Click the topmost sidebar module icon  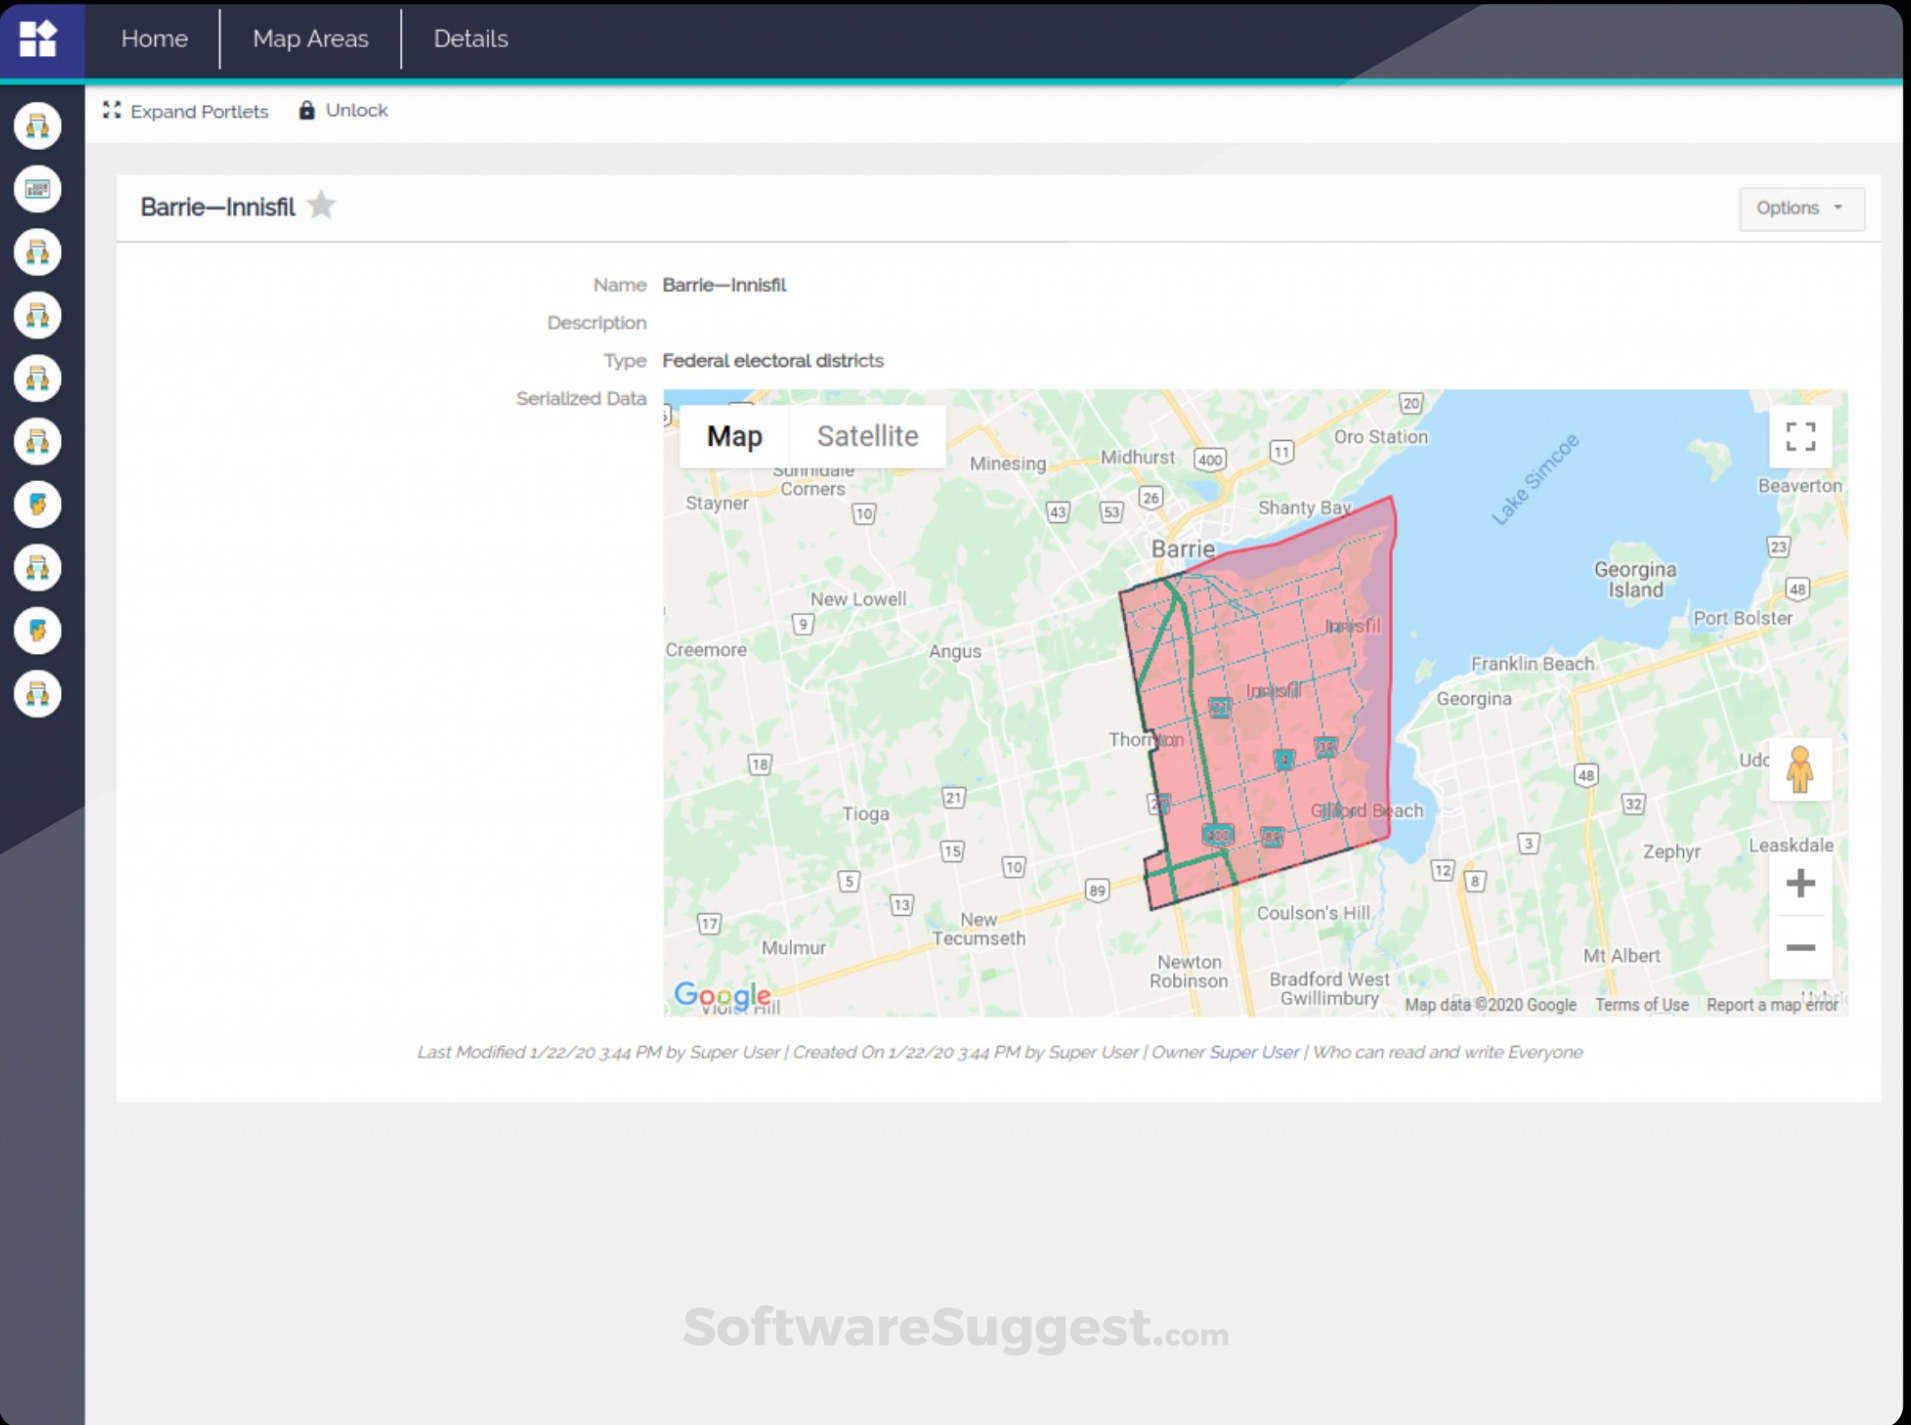[x=37, y=126]
